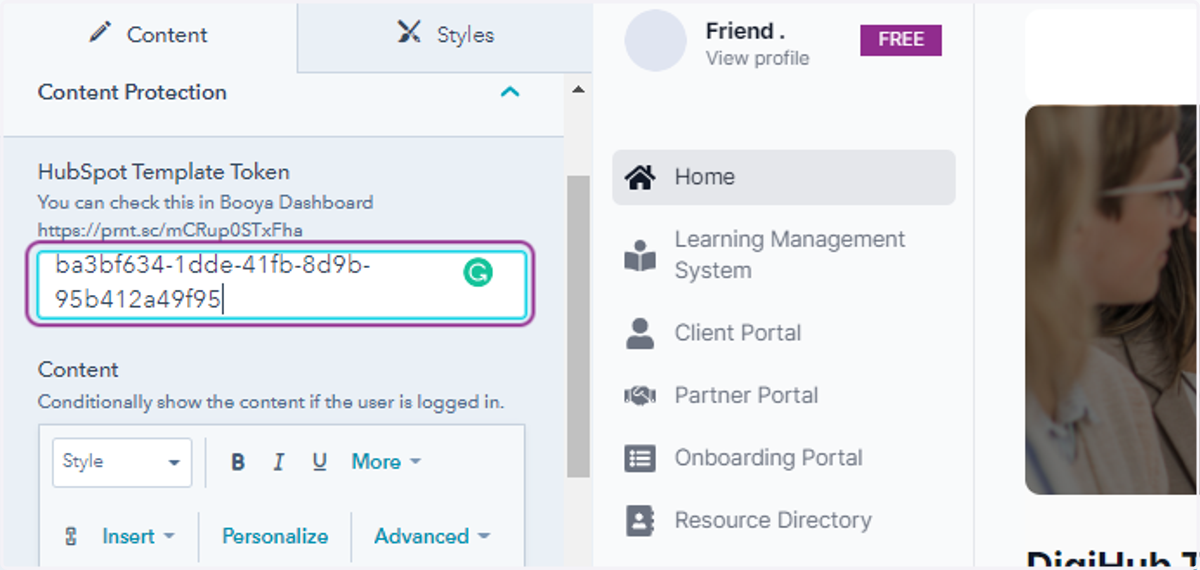The width and height of the screenshot is (1200, 570).
Task: Switch to the Styles tab
Action: pyautogui.click(x=445, y=34)
